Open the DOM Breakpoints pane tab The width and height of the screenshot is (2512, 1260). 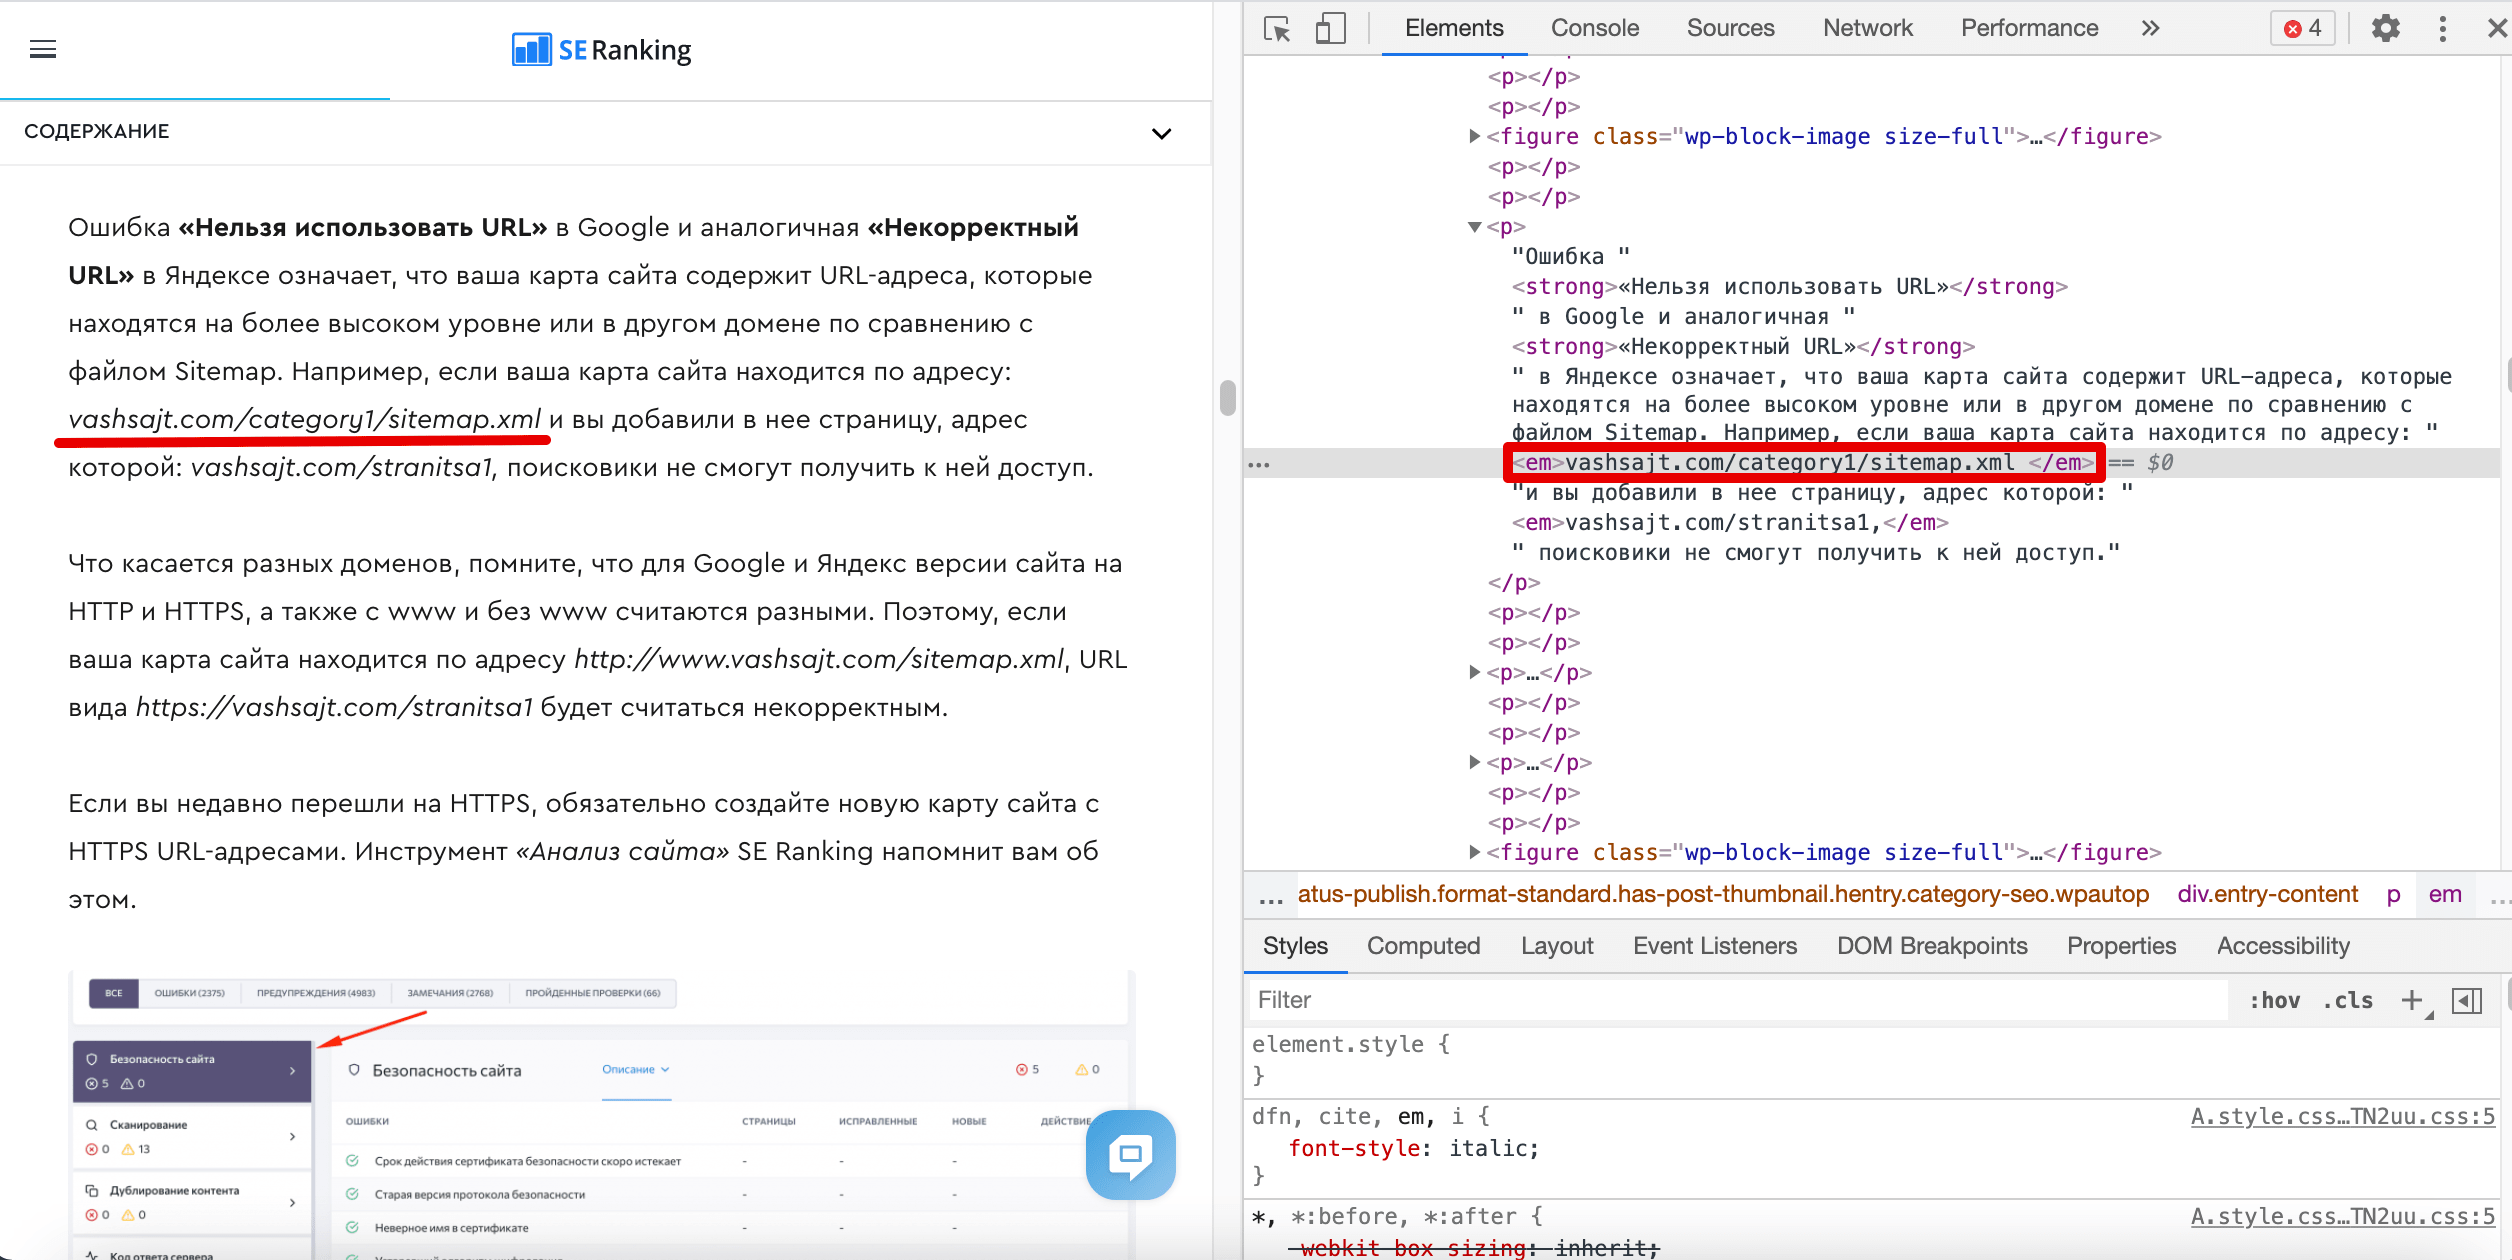[x=1932, y=946]
